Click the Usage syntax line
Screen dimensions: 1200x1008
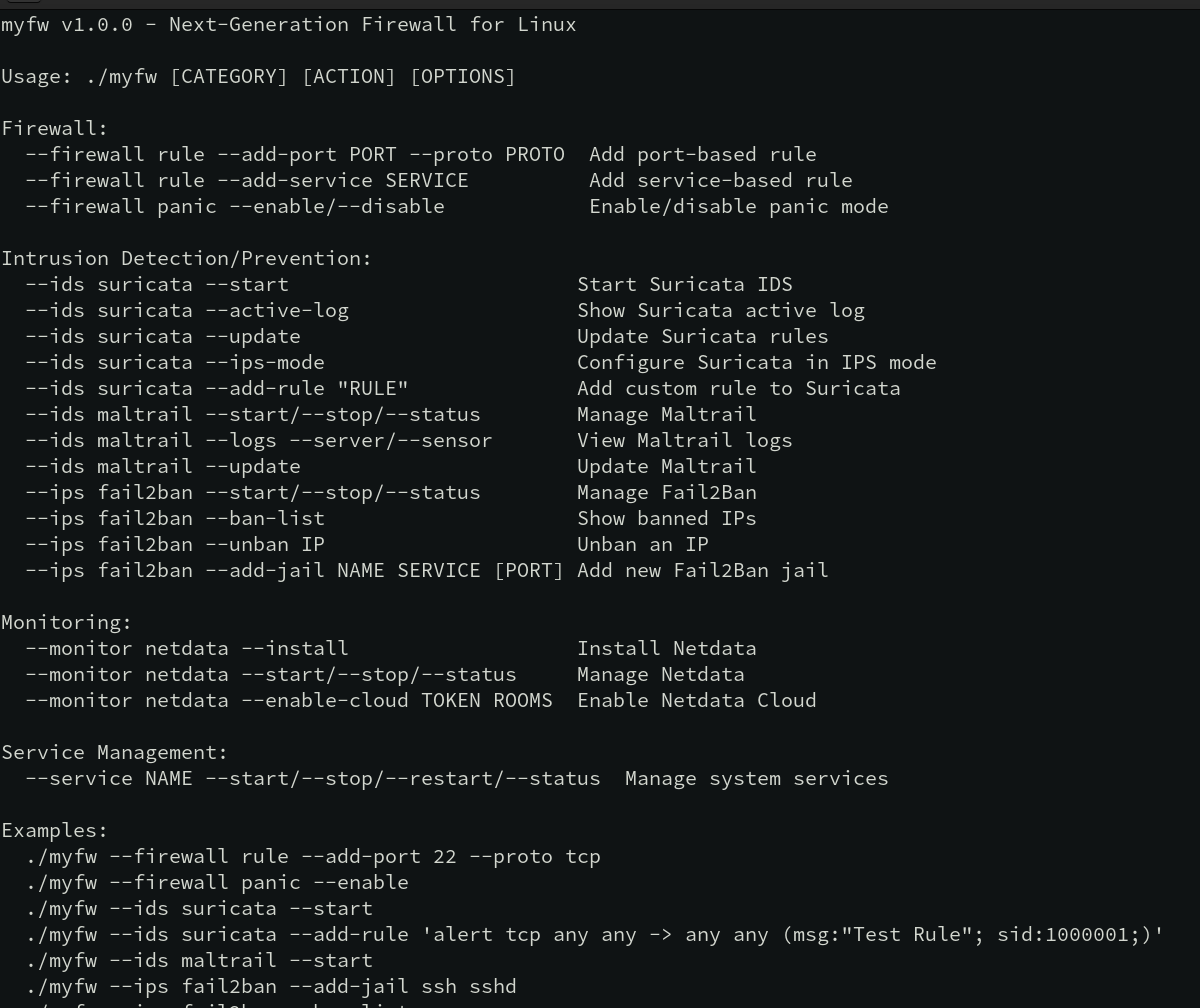pos(258,76)
